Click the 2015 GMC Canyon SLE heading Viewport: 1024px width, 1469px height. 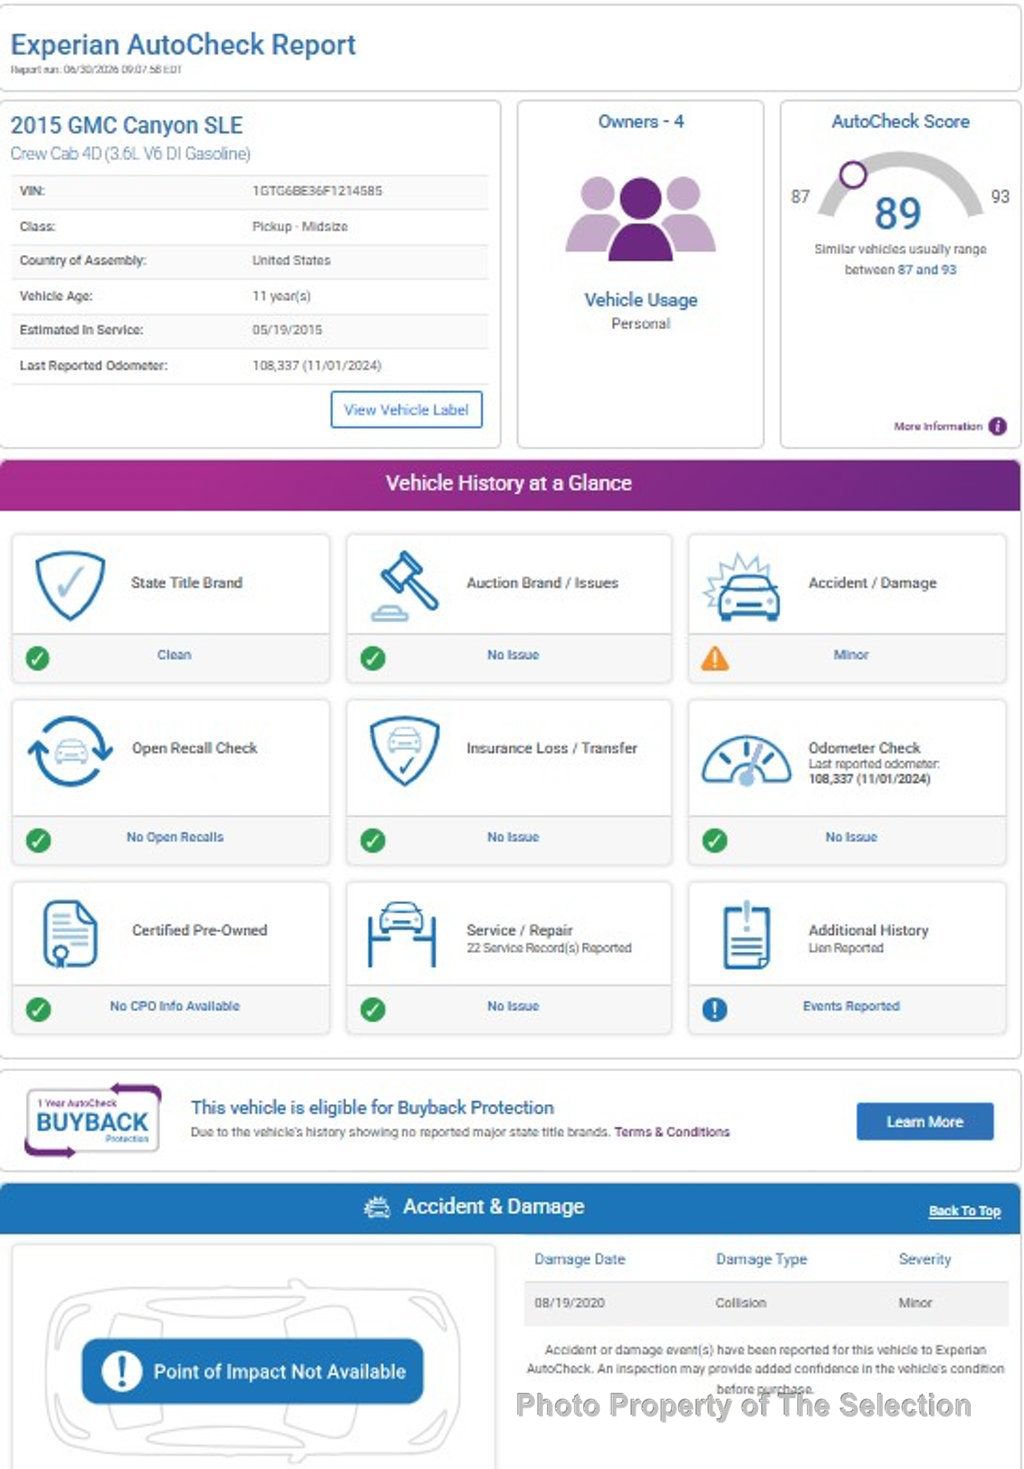(x=127, y=125)
